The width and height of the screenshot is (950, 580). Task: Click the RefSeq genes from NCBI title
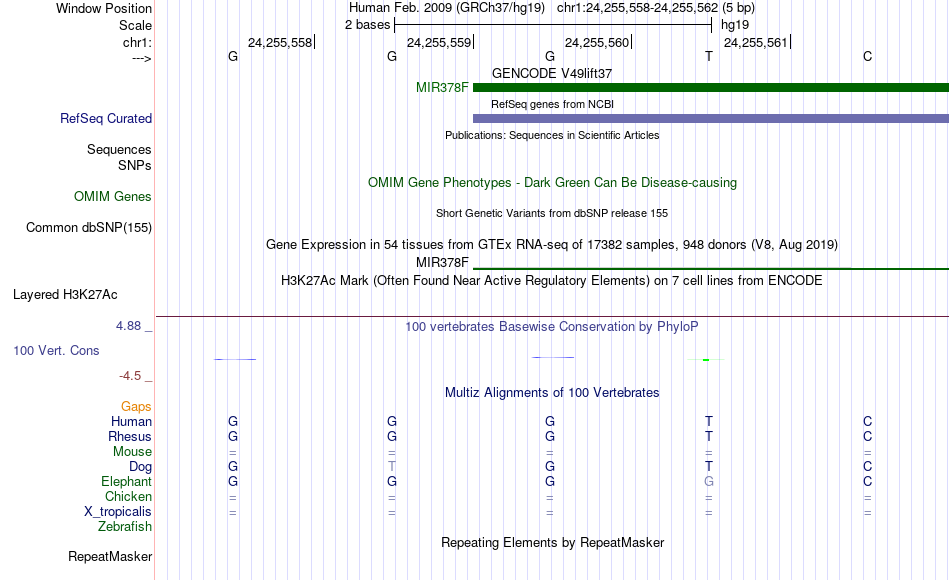click(x=553, y=104)
